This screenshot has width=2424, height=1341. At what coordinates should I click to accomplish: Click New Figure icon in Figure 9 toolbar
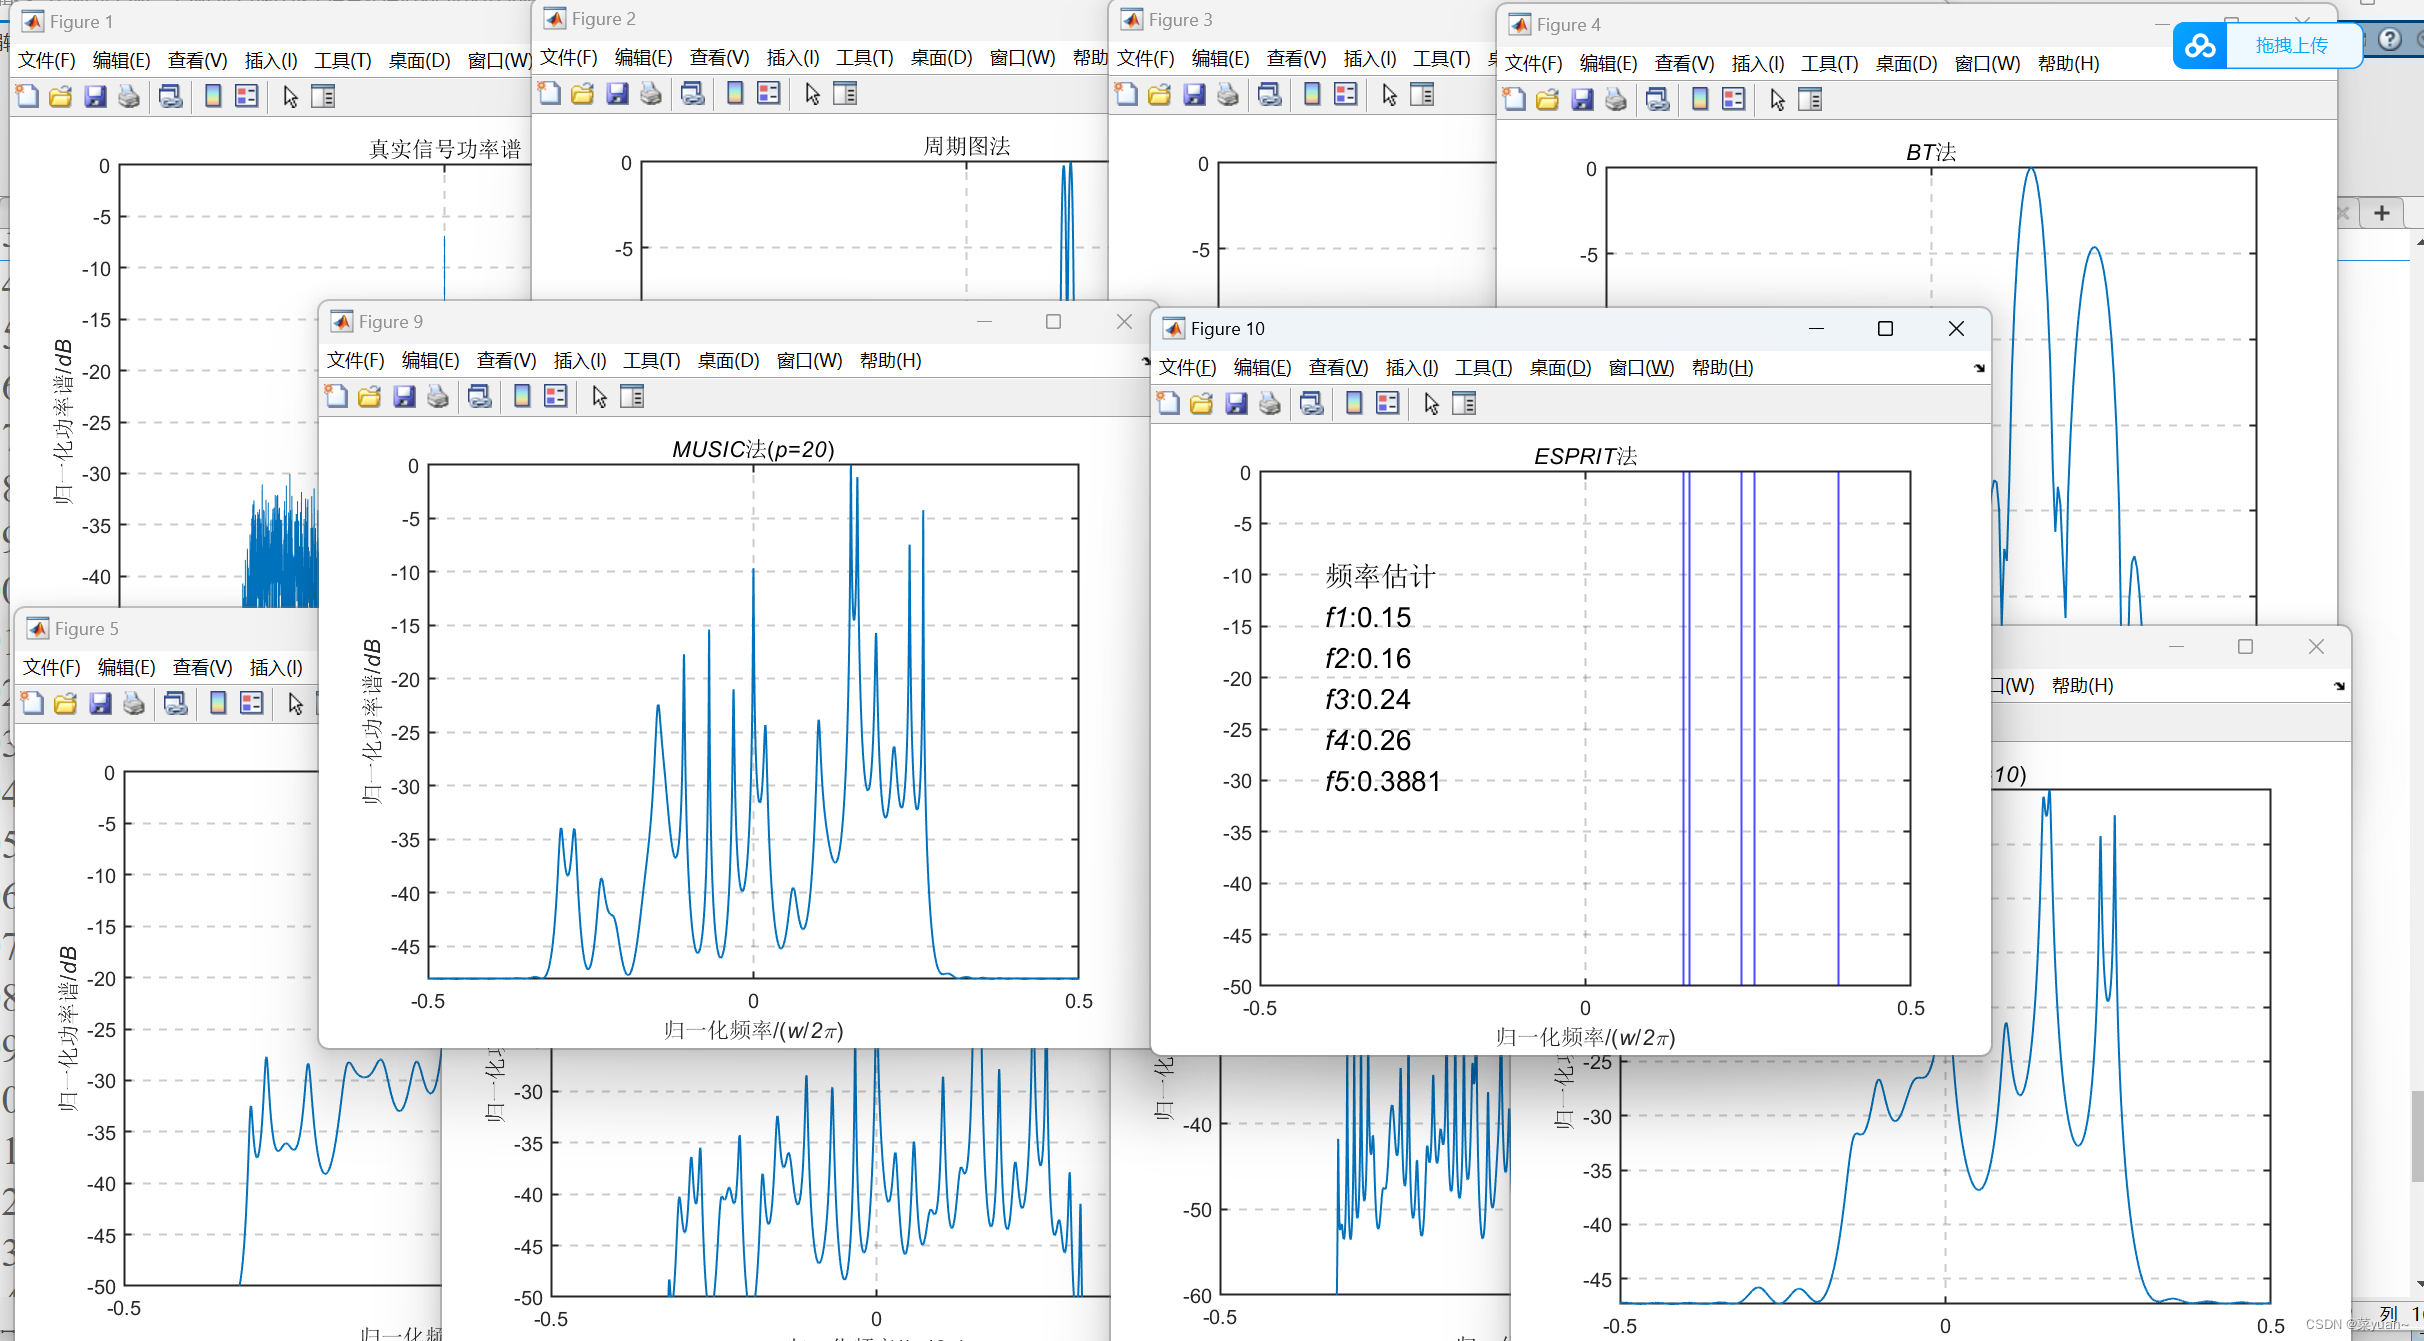click(337, 397)
